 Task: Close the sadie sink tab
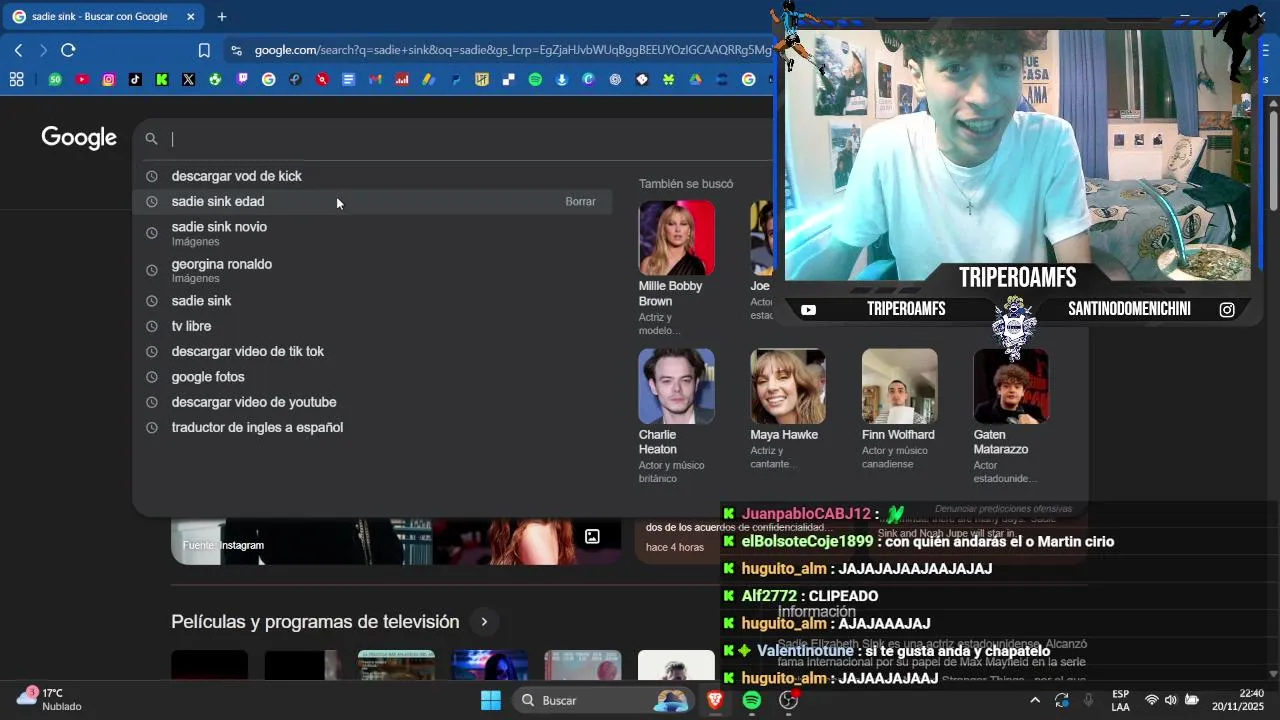(190, 16)
